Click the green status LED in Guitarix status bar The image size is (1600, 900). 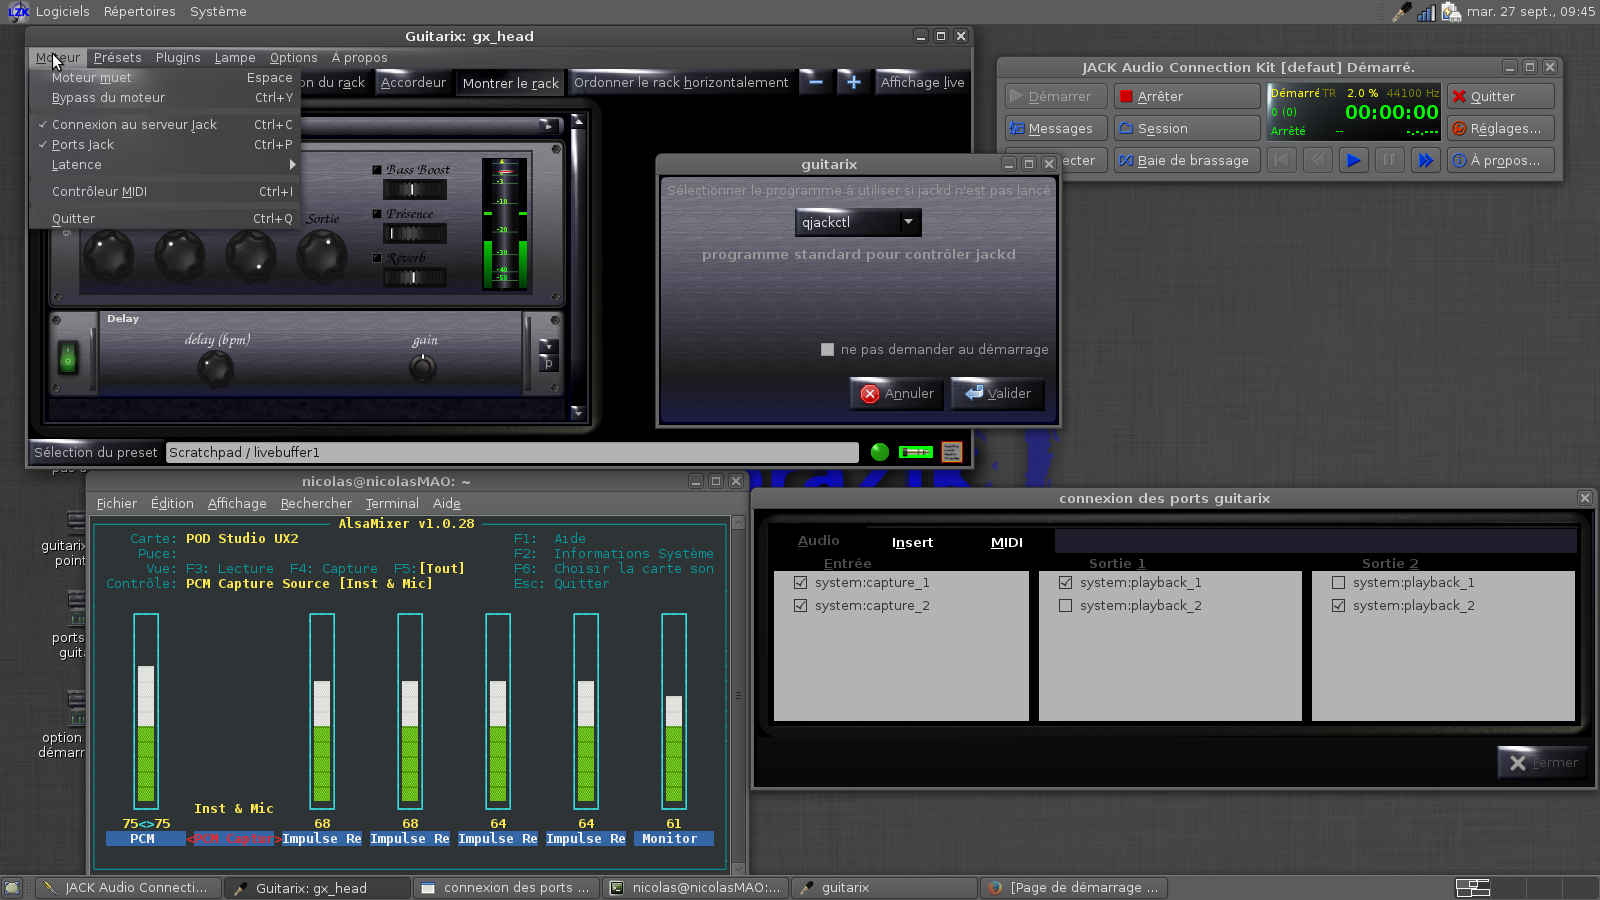click(880, 452)
